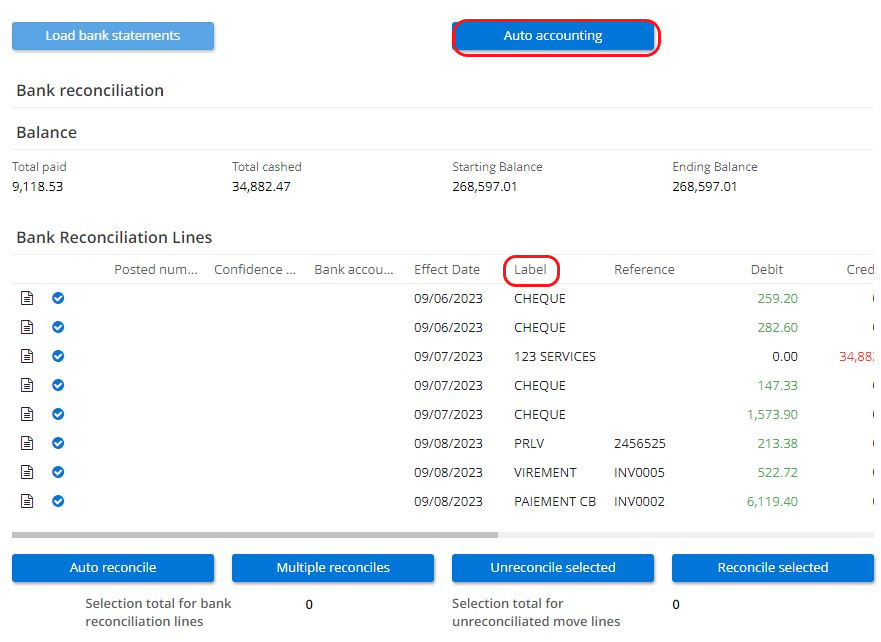Viewport: 881px width, 642px height.
Task: Click Unreconcile selected button
Action: pos(553,567)
